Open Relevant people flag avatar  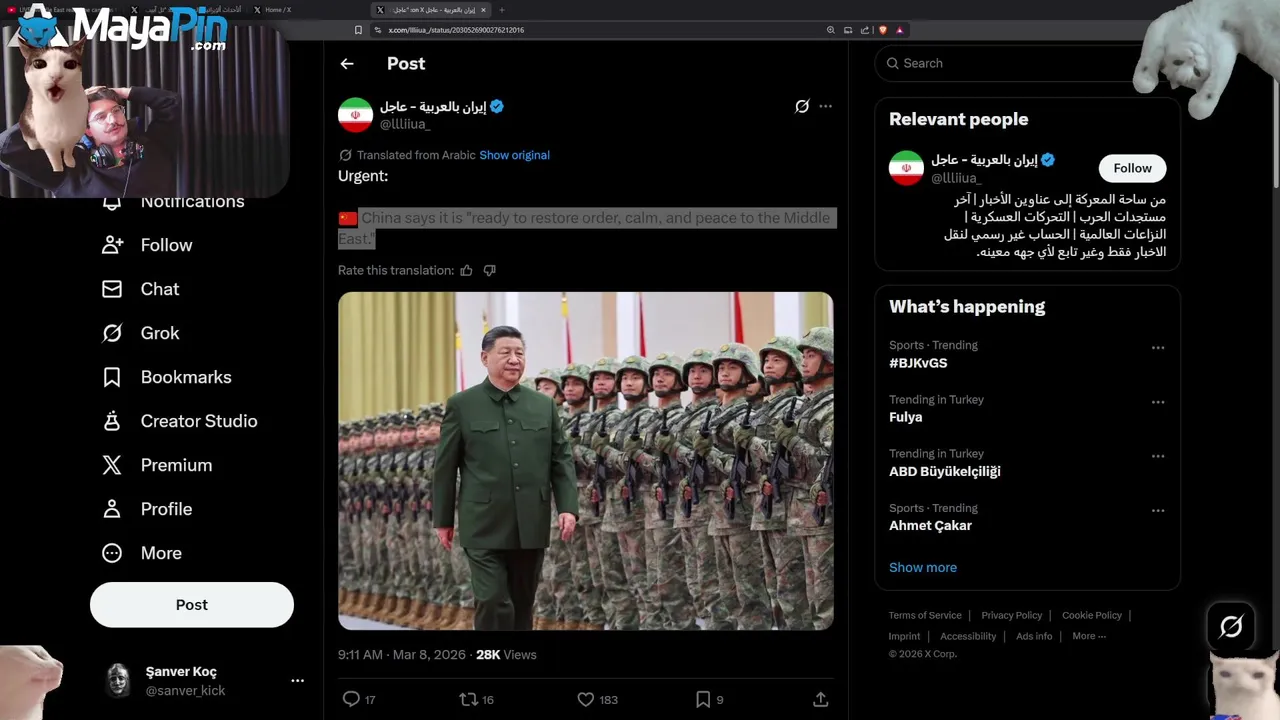(906, 168)
